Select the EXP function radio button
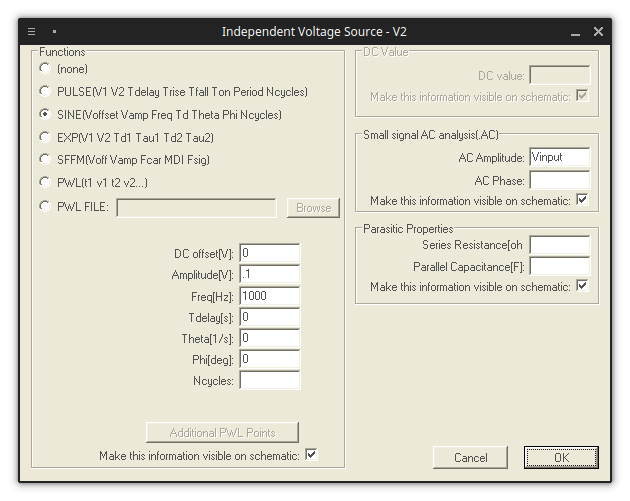Viewport: 630px width, 501px height. (x=45, y=137)
